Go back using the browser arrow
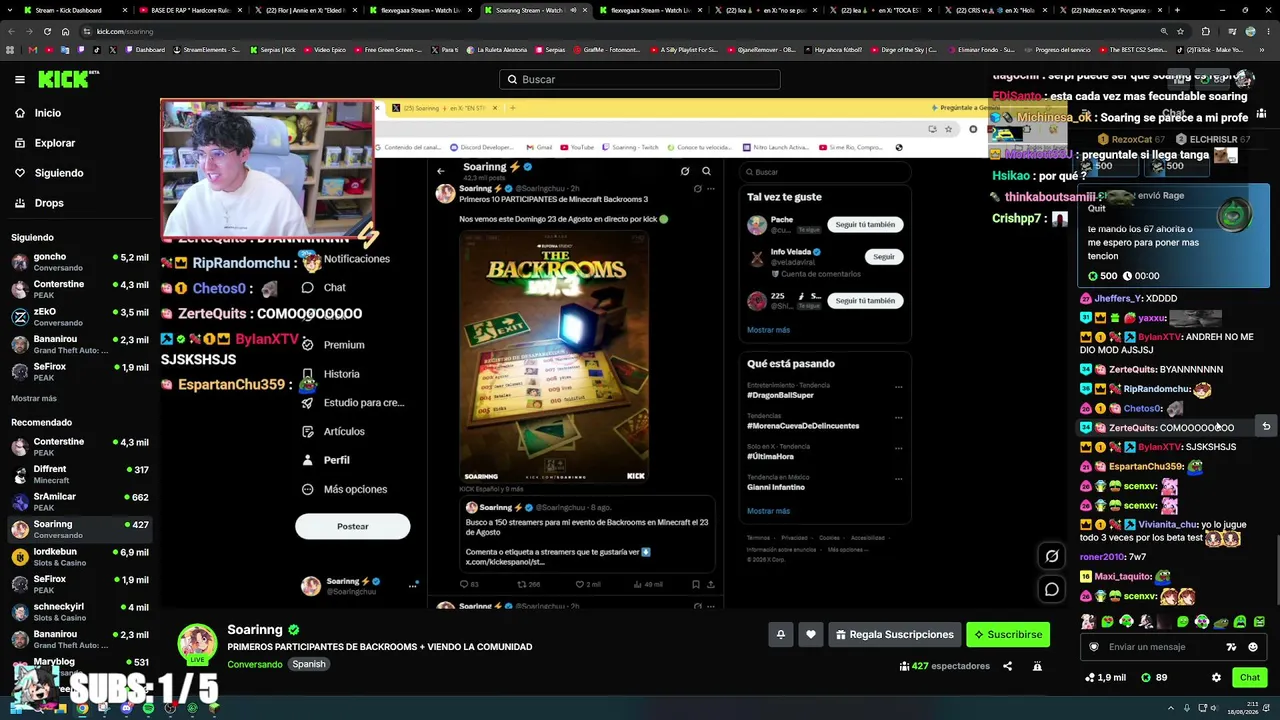The width and height of the screenshot is (1280, 720). pyautogui.click(x=11, y=31)
